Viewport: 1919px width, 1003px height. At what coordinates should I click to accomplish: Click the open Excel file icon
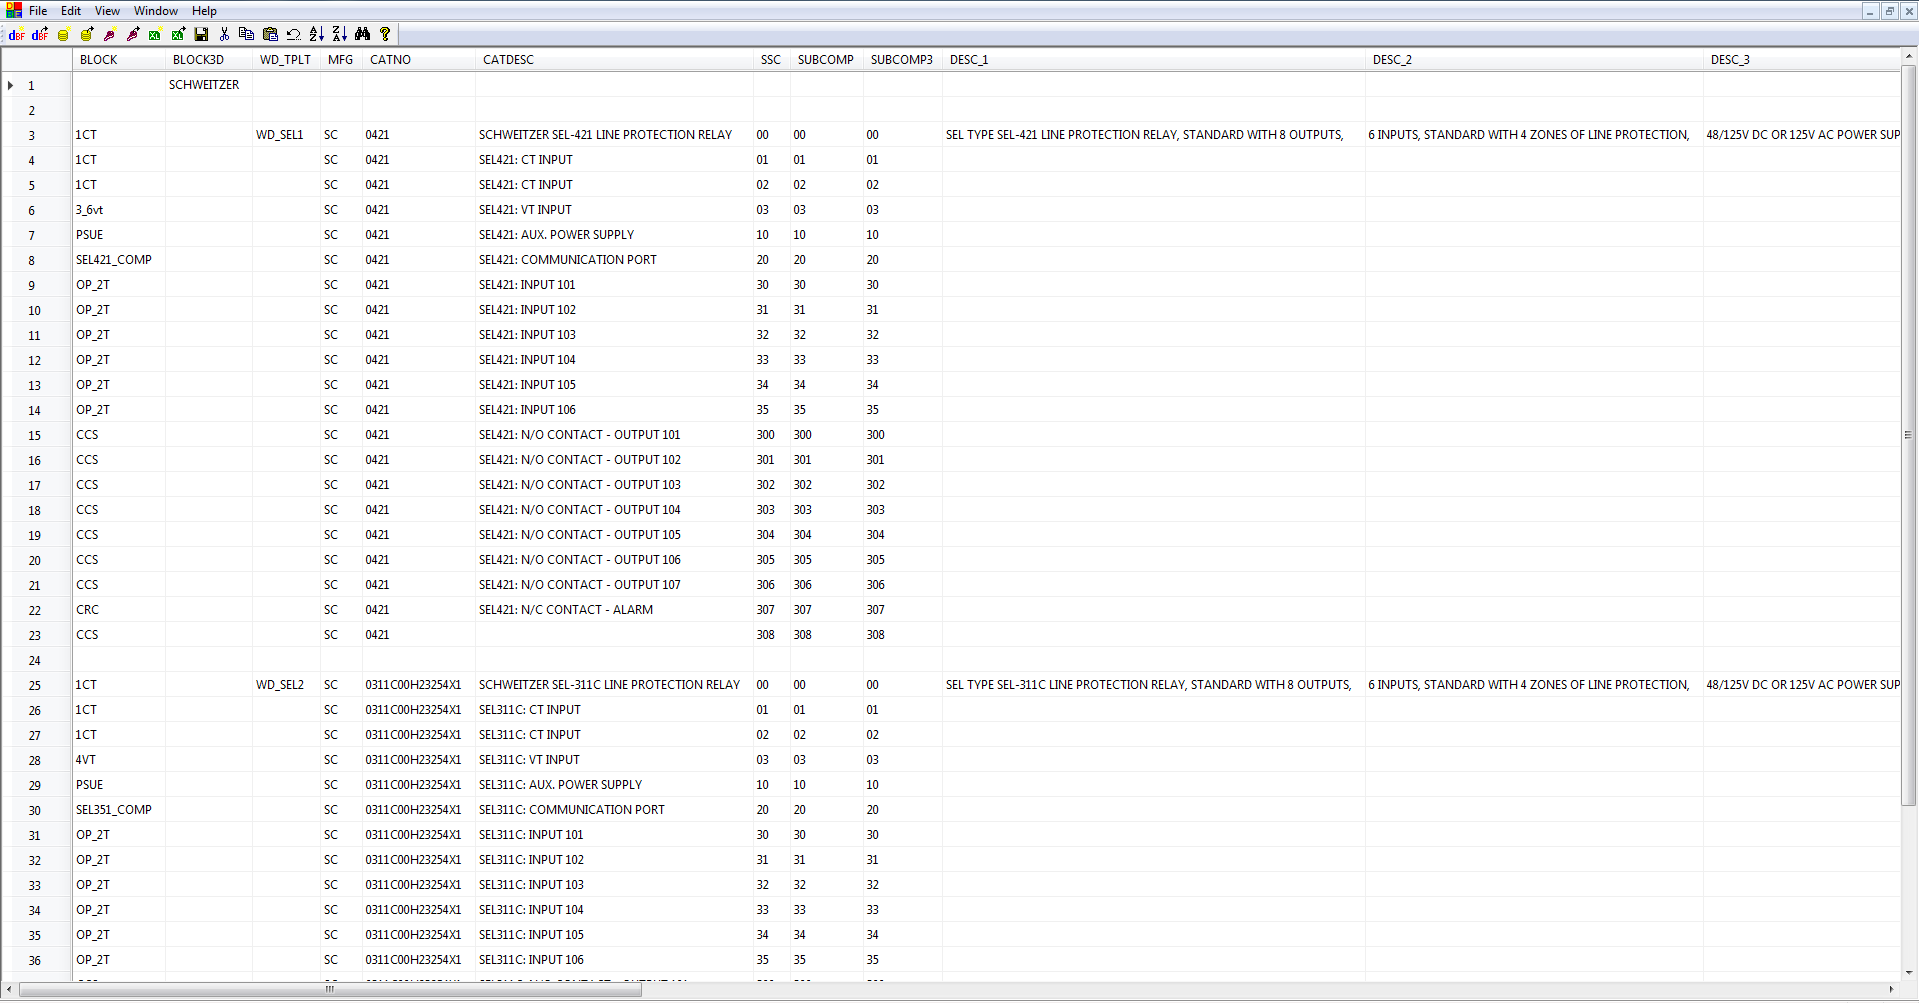click(178, 34)
